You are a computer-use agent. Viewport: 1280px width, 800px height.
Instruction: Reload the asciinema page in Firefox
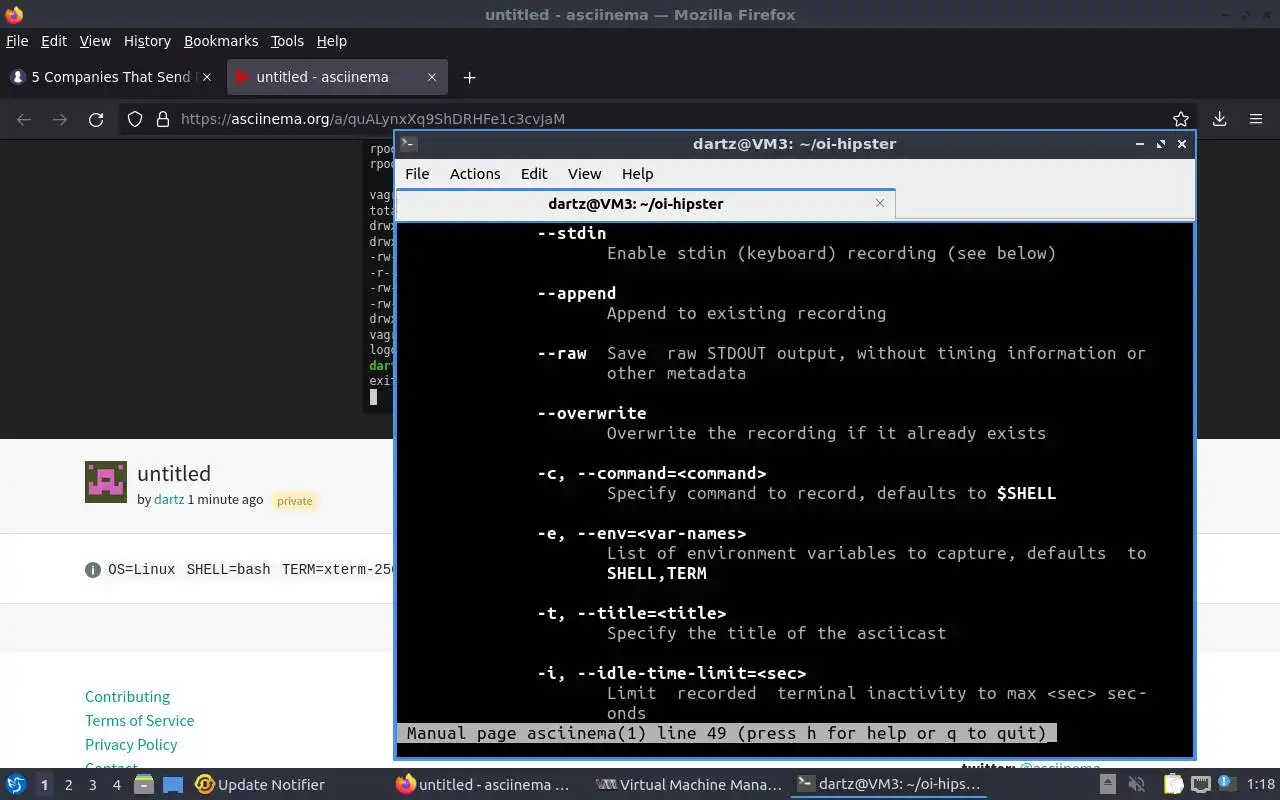96,119
